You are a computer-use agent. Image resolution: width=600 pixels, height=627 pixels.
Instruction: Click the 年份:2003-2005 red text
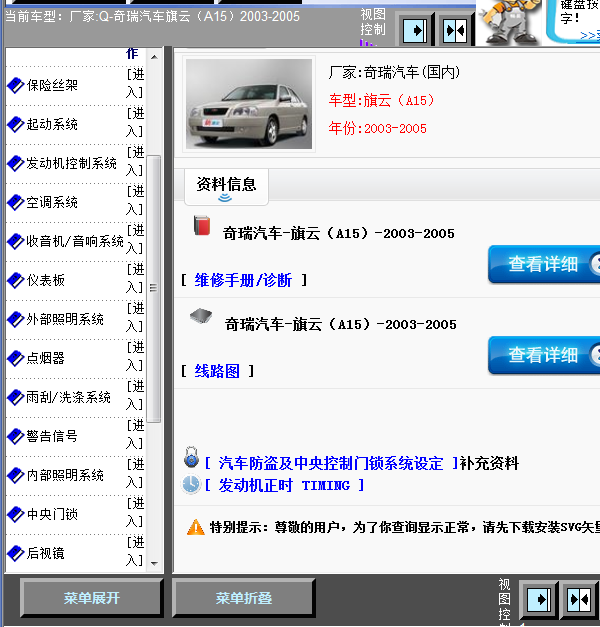[x=378, y=128]
